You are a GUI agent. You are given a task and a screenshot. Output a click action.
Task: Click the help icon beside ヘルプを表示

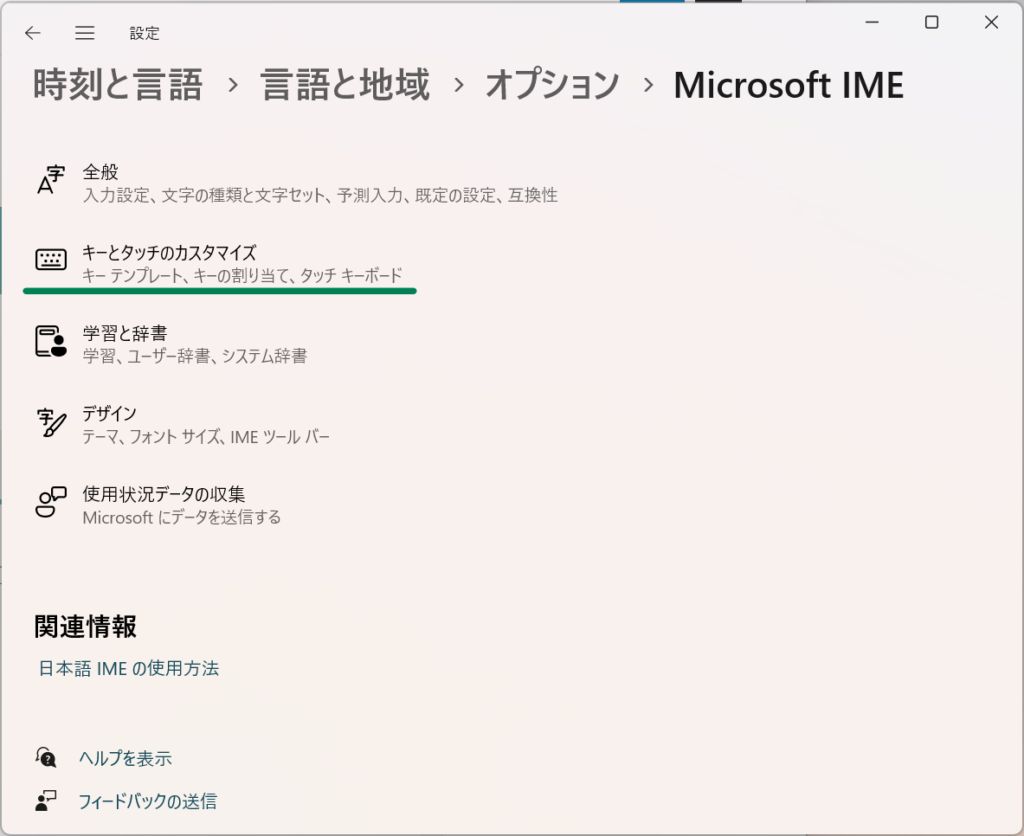46,758
